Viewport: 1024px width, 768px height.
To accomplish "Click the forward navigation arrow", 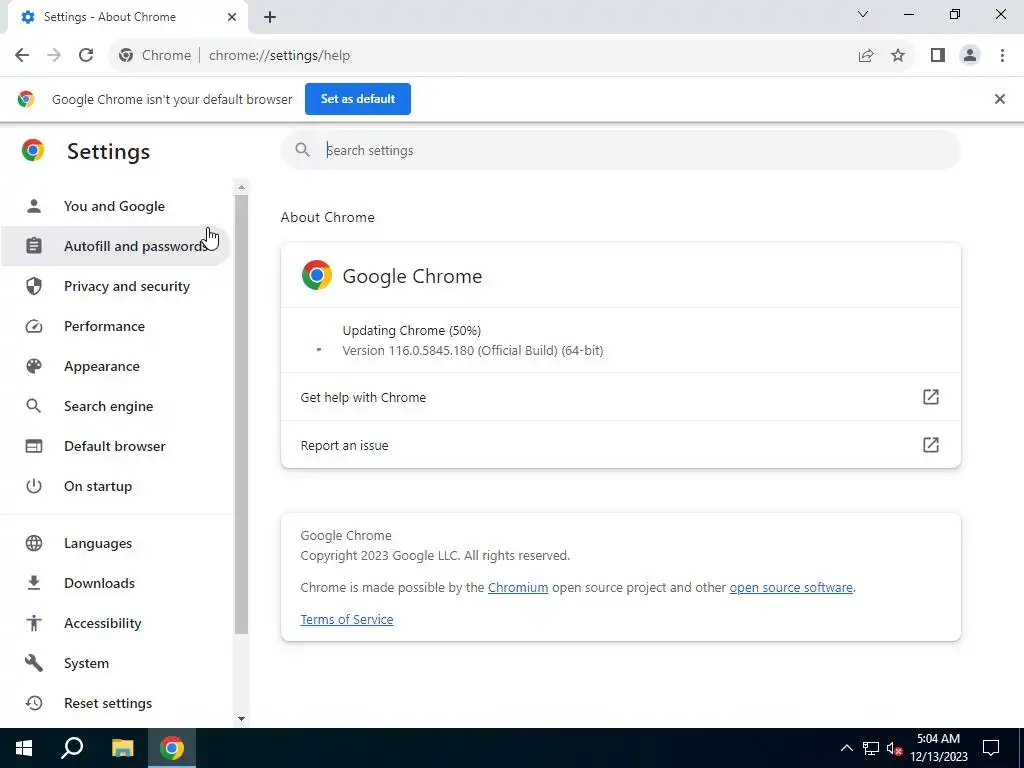I will tap(54, 56).
